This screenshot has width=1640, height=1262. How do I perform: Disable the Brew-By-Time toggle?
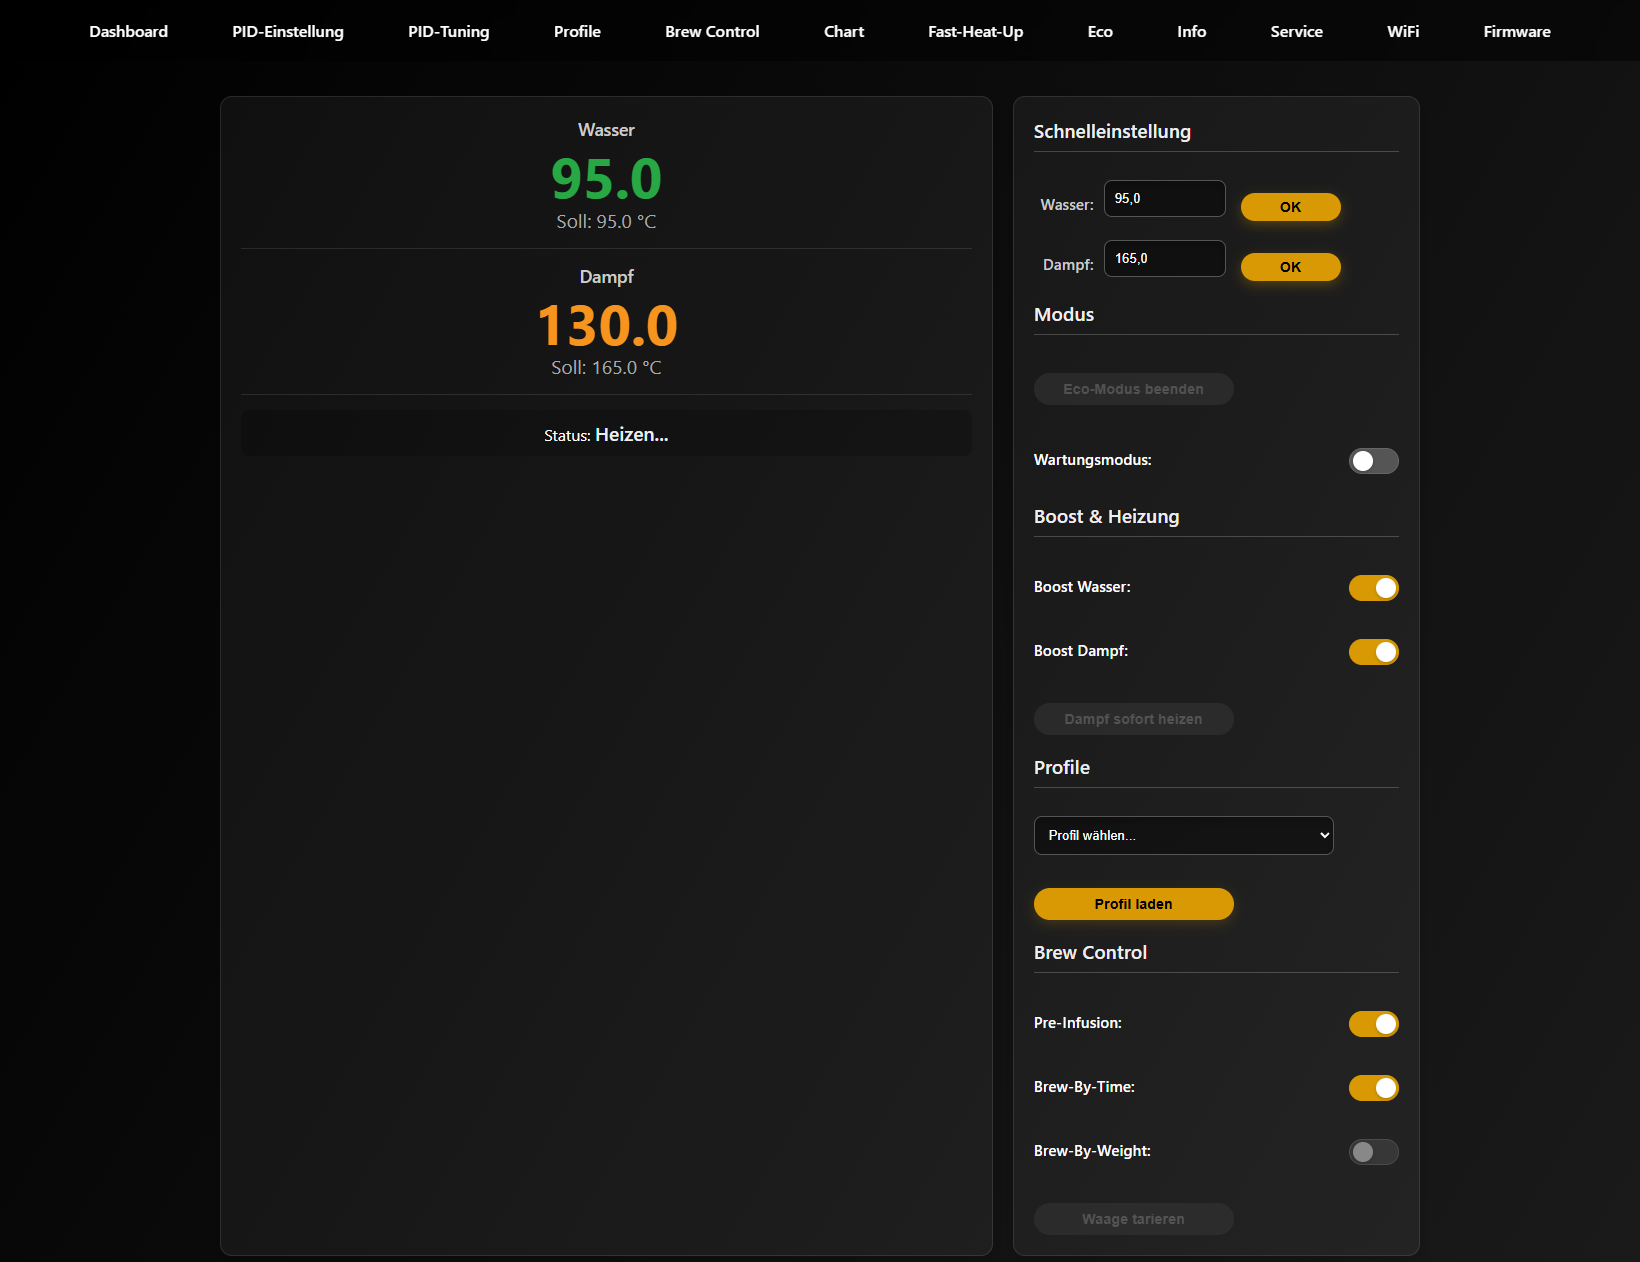click(1373, 1088)
